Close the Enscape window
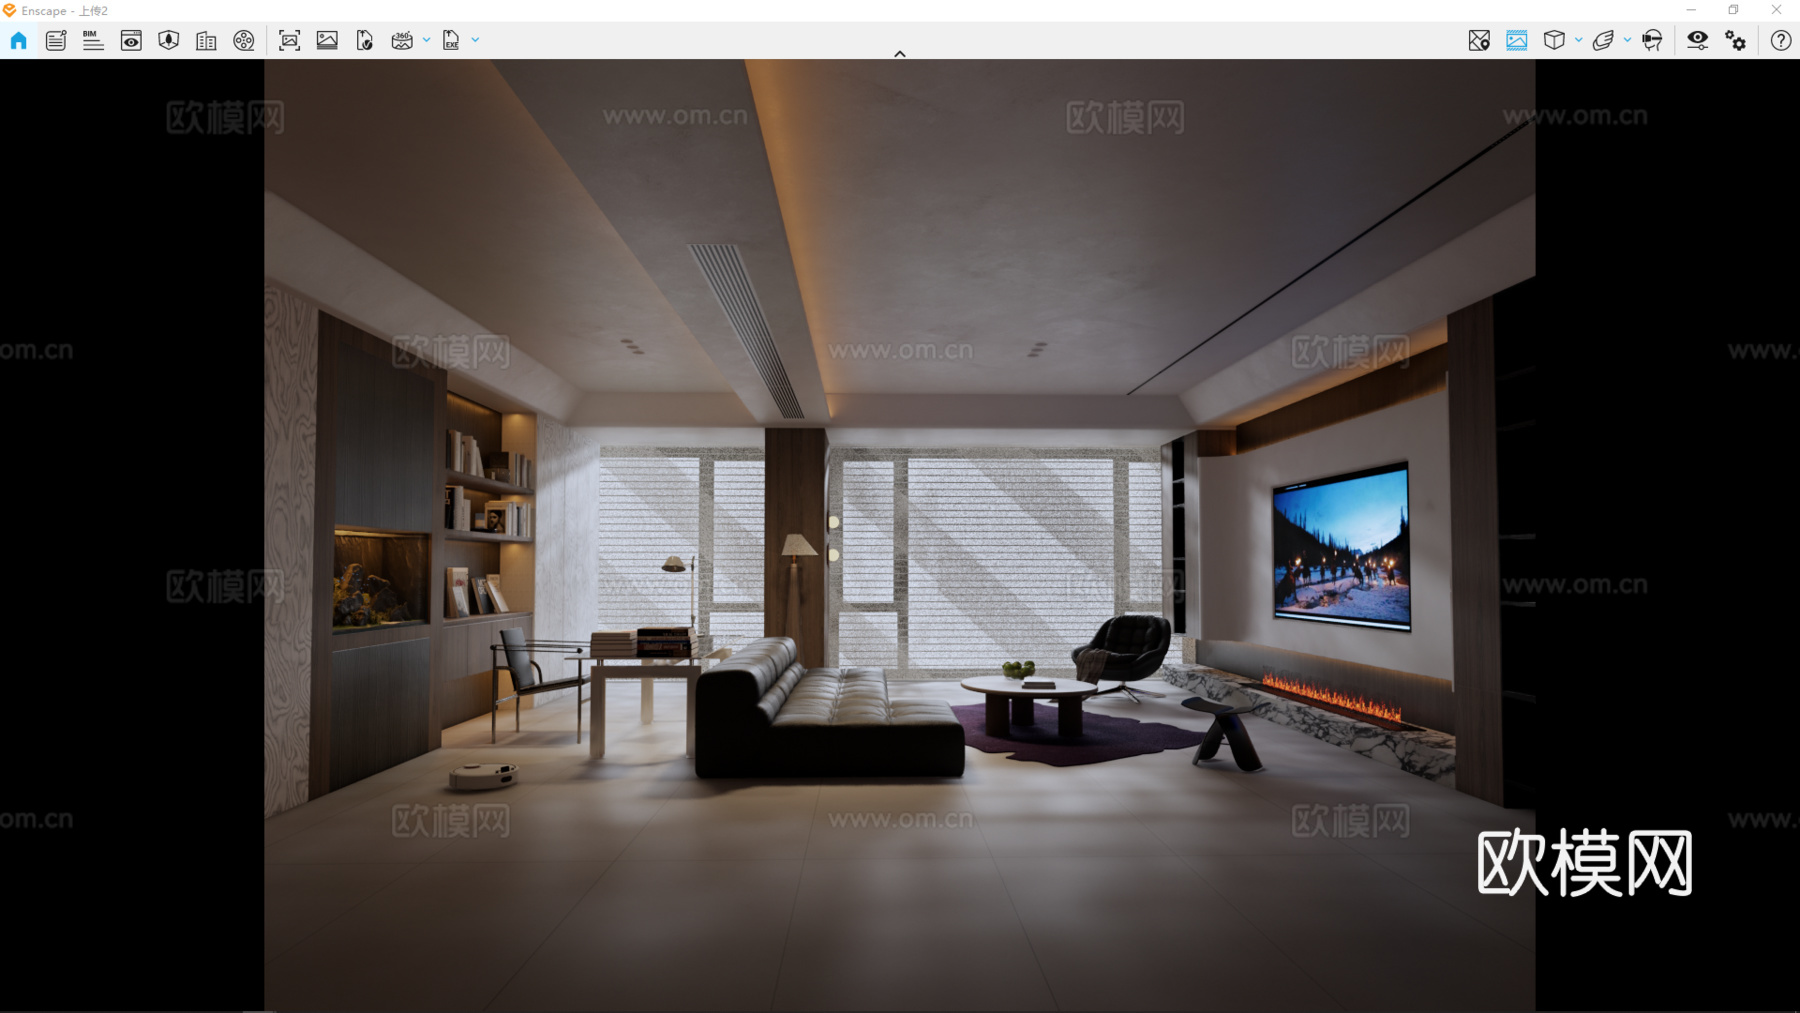The height and width of the screenshot is (1013, 1800). click(1777, 10)
